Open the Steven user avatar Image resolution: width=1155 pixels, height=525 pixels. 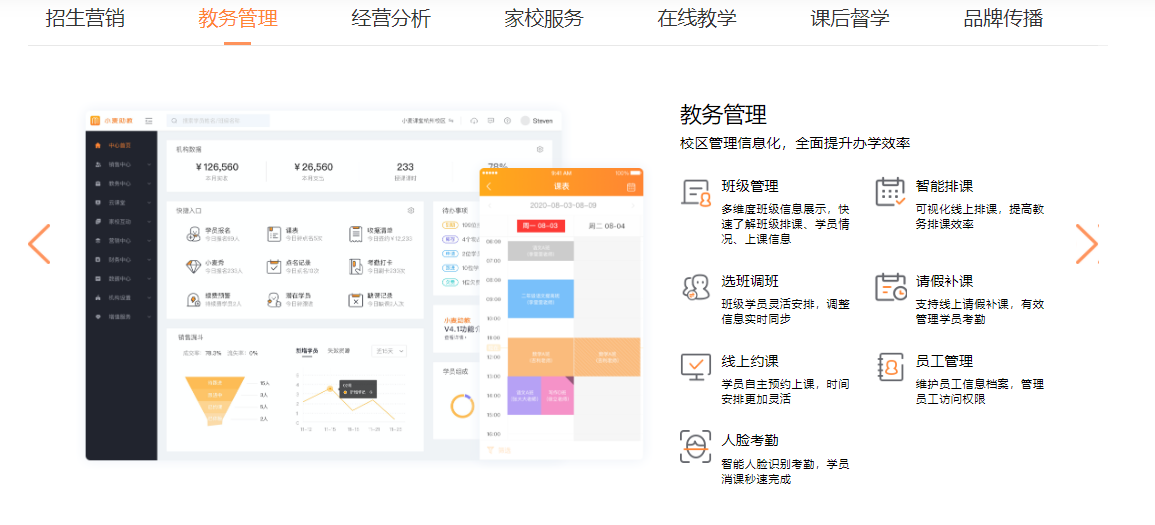click(525, 121)
